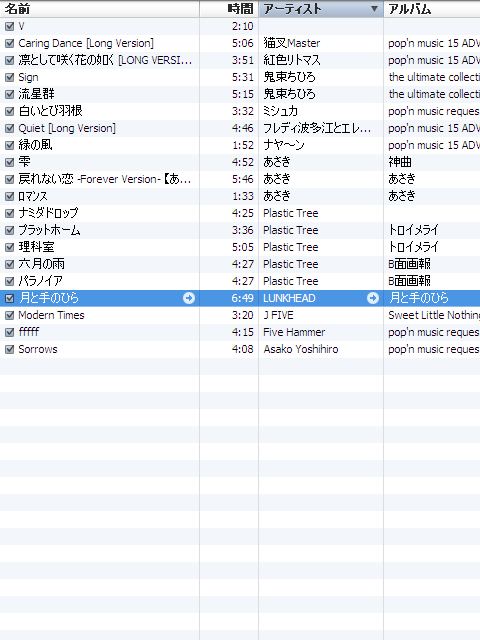Click artist name 猫叉Master
The height and width of the screenshot is (640, 480).
[x=292, y=43]
